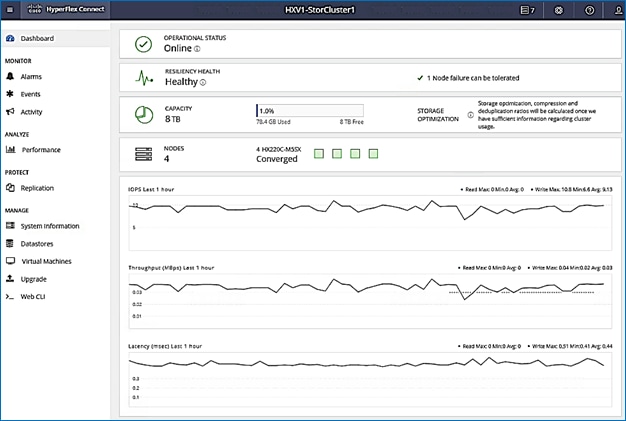Click the '8 TB Free' label

(x=352, y=122)
